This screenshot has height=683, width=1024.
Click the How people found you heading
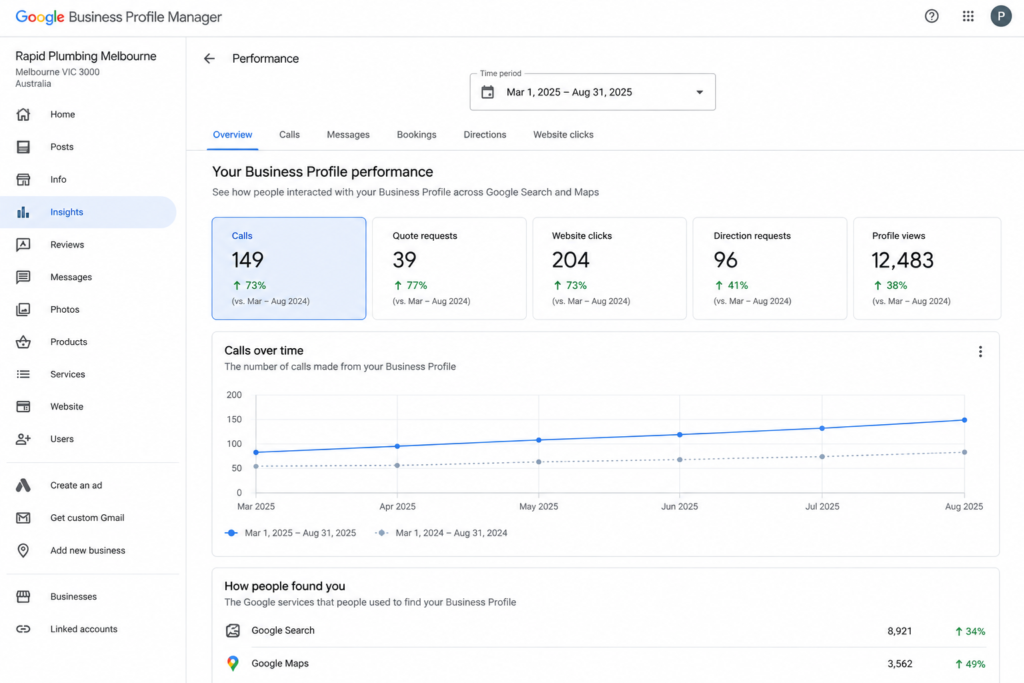click(285, 586)
